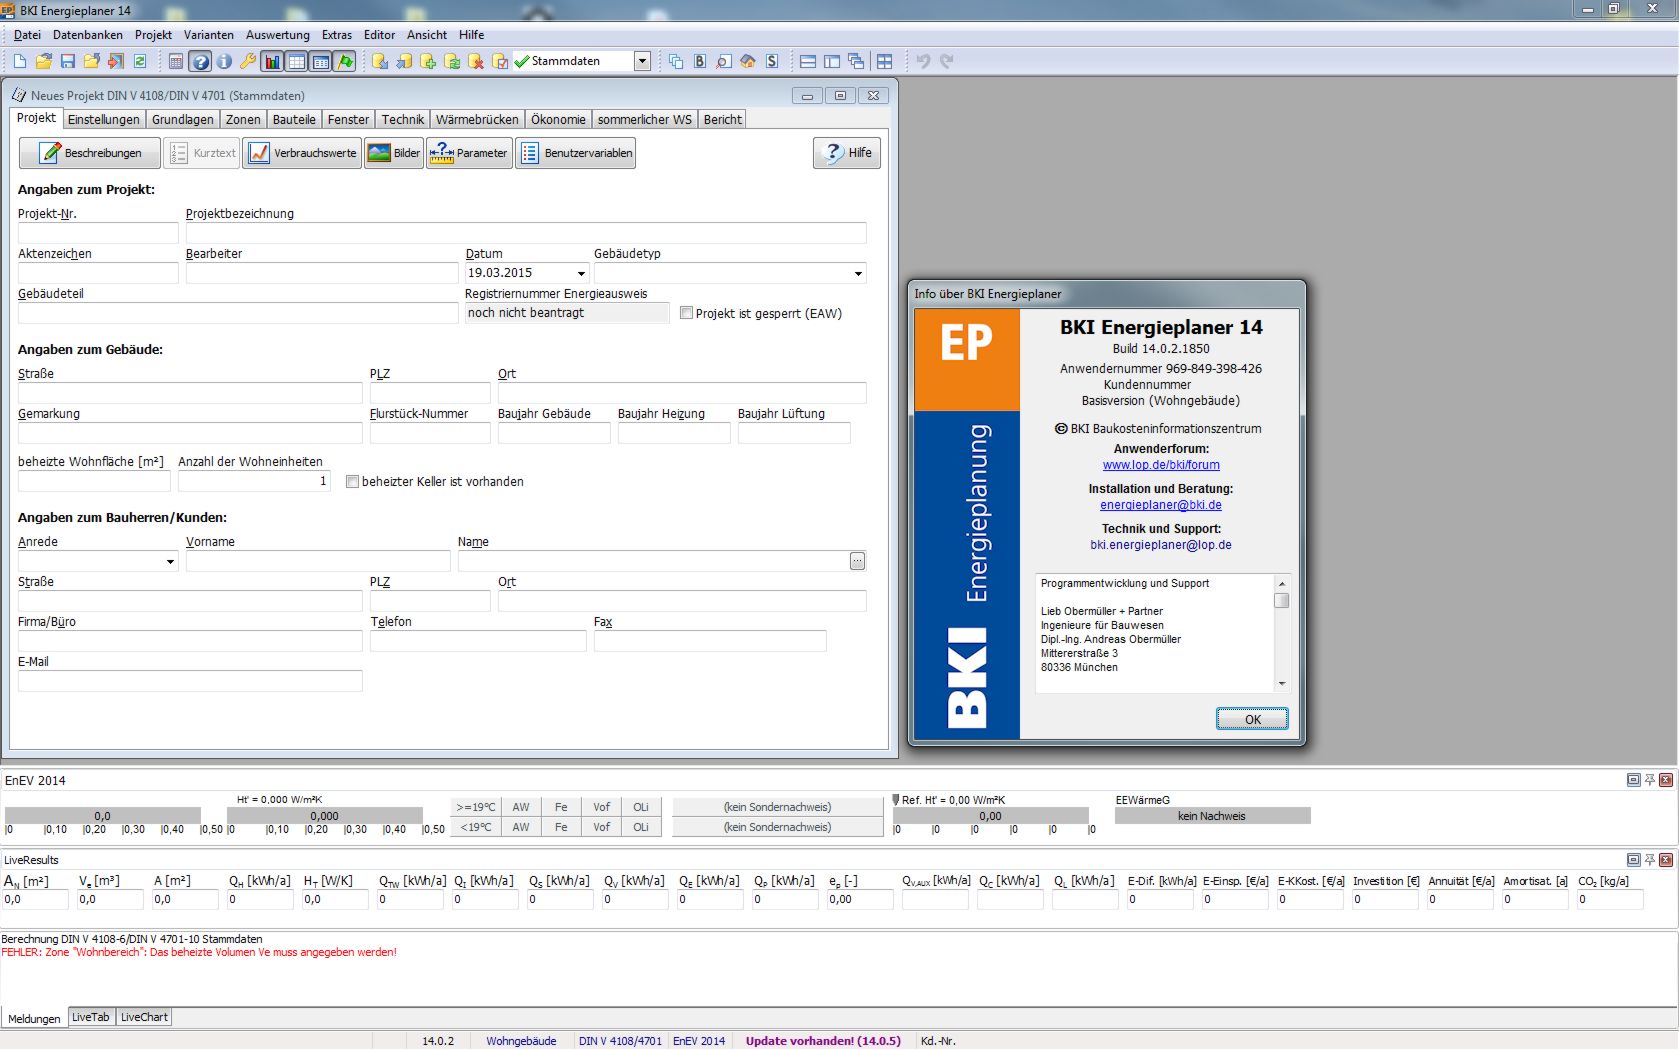Viewport: 1679px width, 1050px height.
Task: Click the Bilder button
Action: [x=394, y=153]
